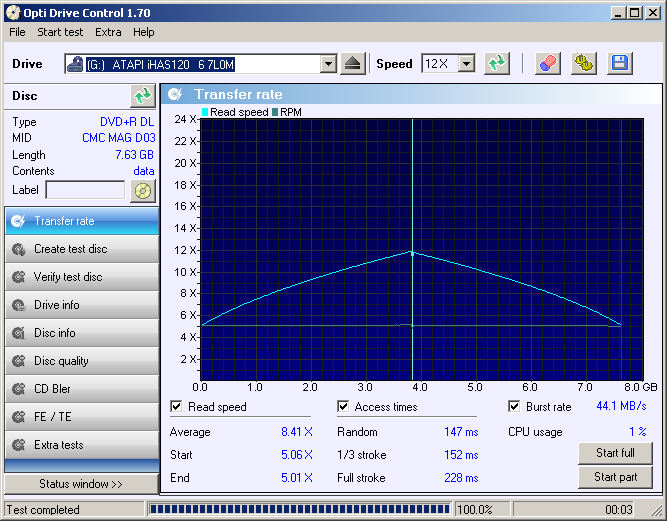Click the Disc info sidebar icon
The width and height of the screenshot is (667, 521).
tap(18, 333)
